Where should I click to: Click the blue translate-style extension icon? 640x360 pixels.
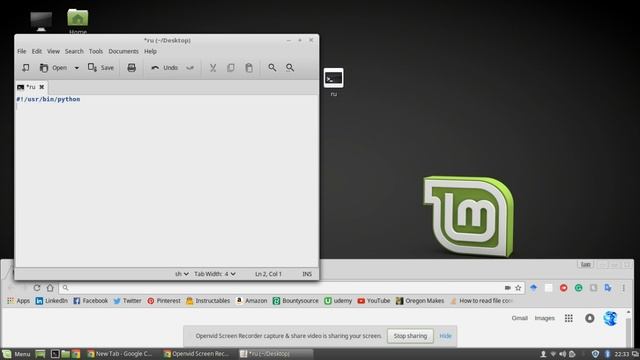pos(608,288)
